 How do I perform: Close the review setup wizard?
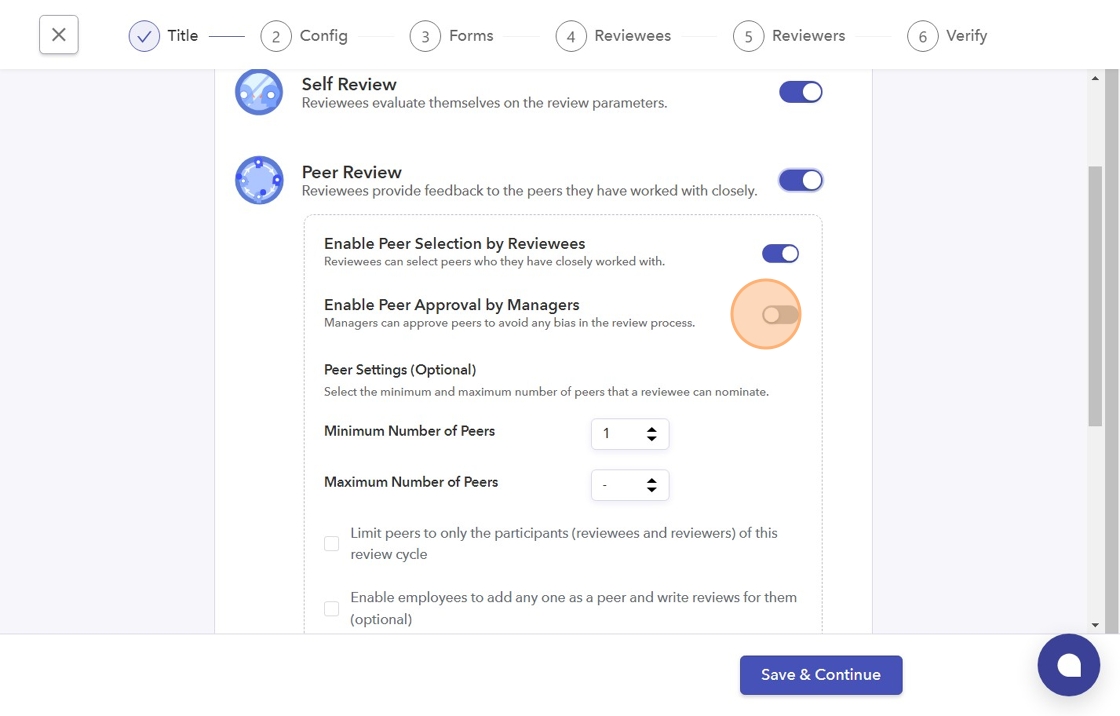click(x=59, y=35)
